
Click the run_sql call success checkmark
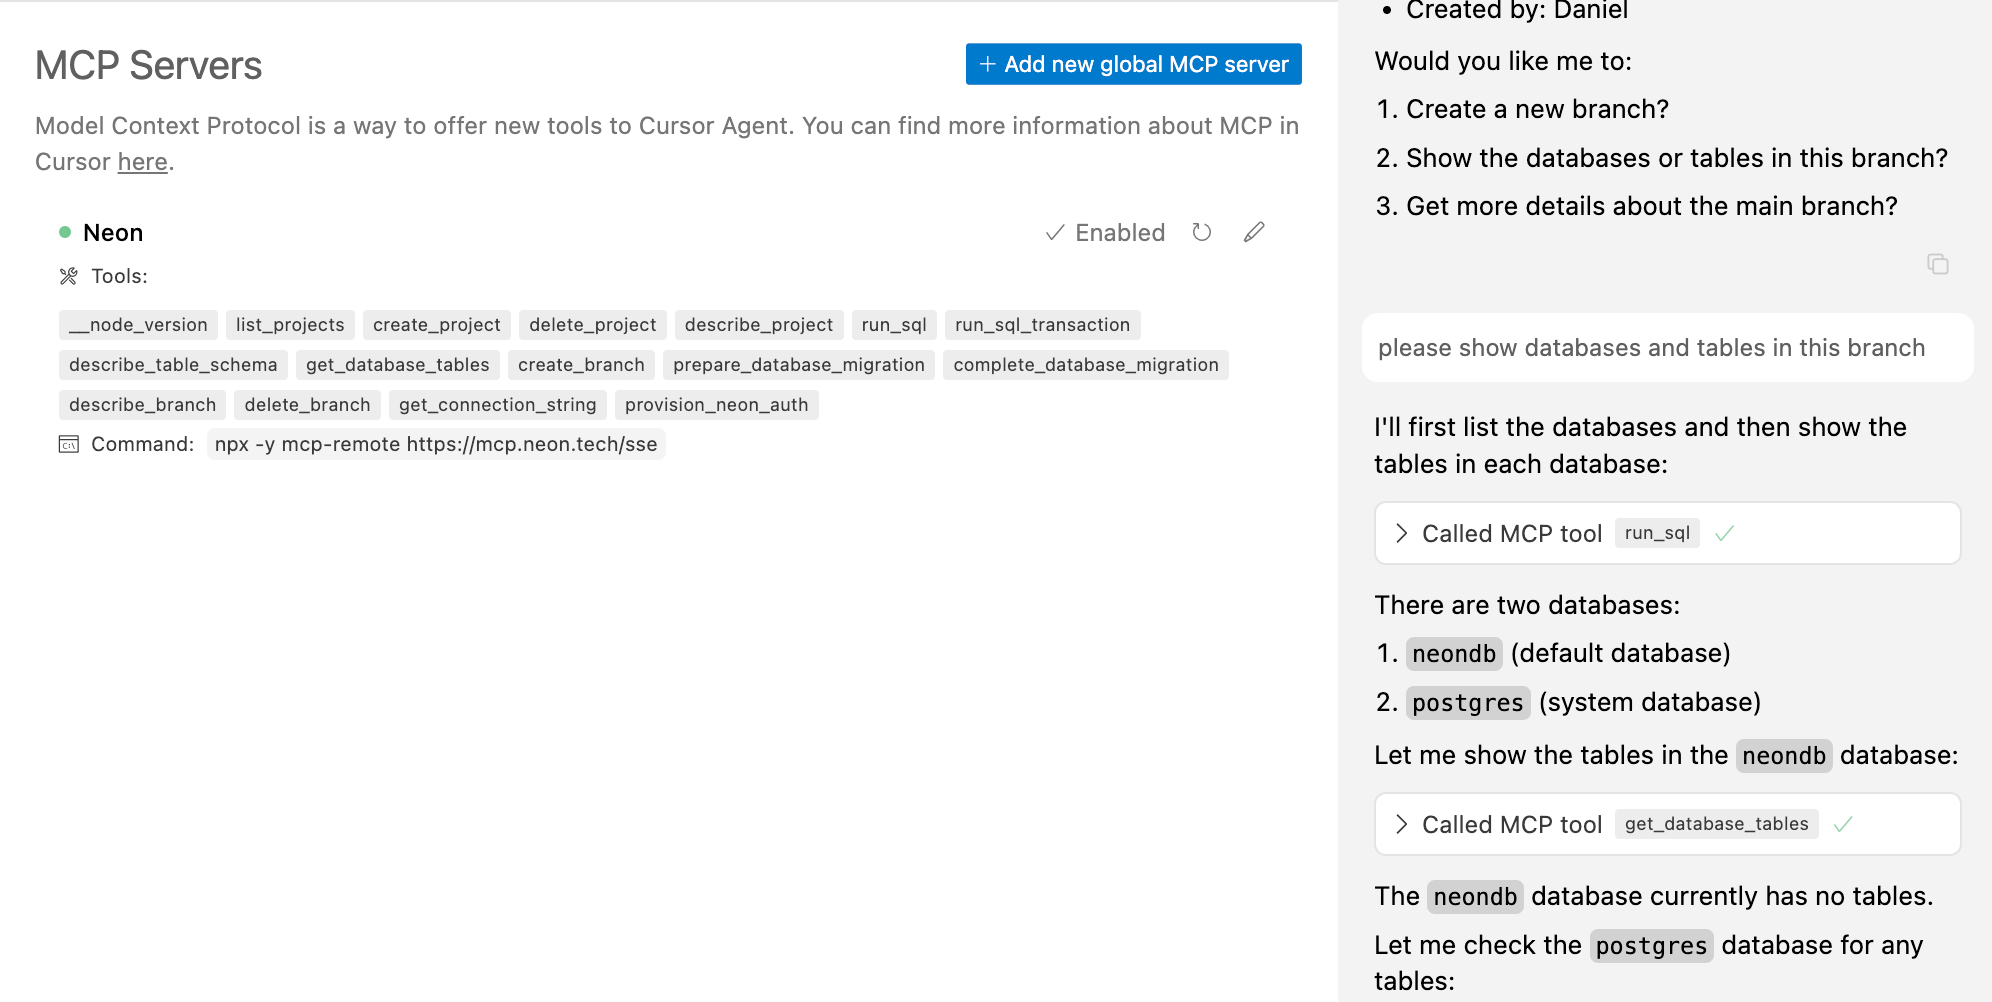point(1724,534)
